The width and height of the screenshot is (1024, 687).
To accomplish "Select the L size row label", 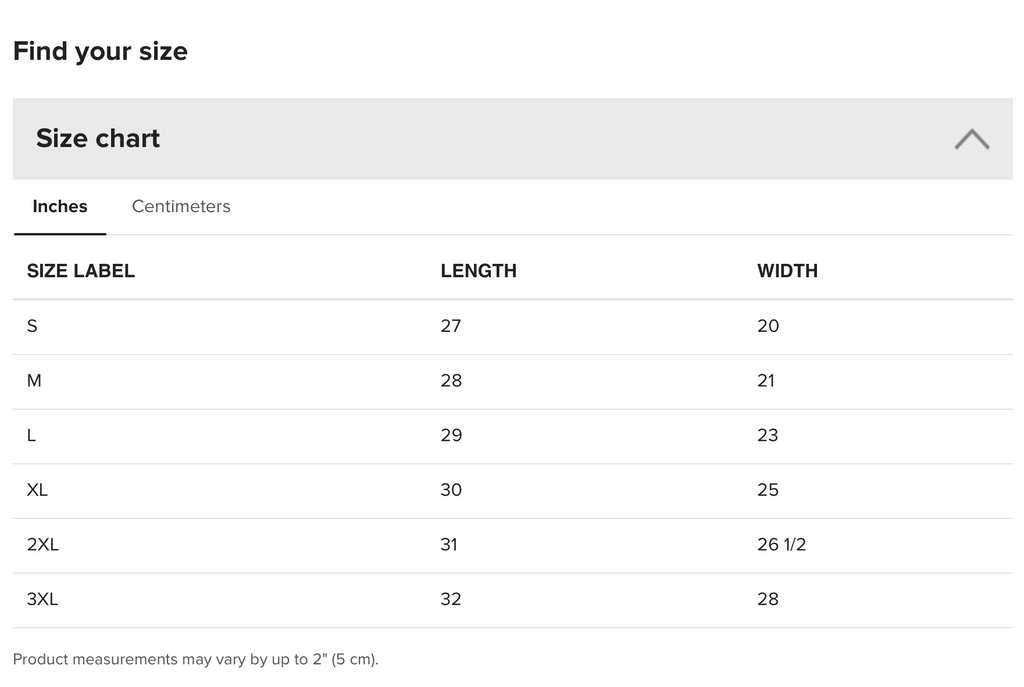I will (x=32, y=435).
